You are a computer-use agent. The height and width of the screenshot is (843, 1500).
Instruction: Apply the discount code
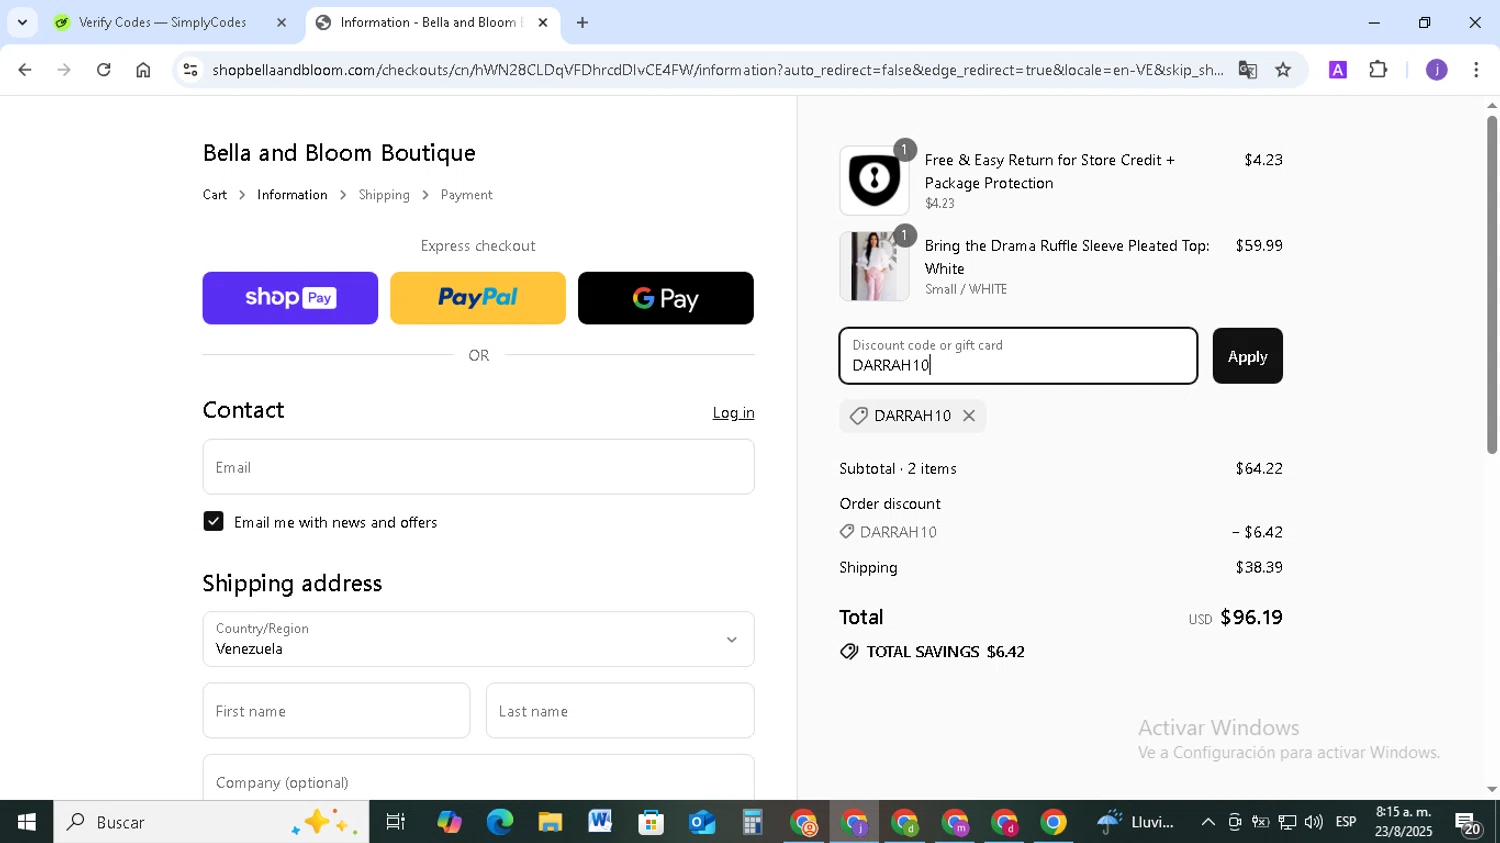[x=1247, y=356]
